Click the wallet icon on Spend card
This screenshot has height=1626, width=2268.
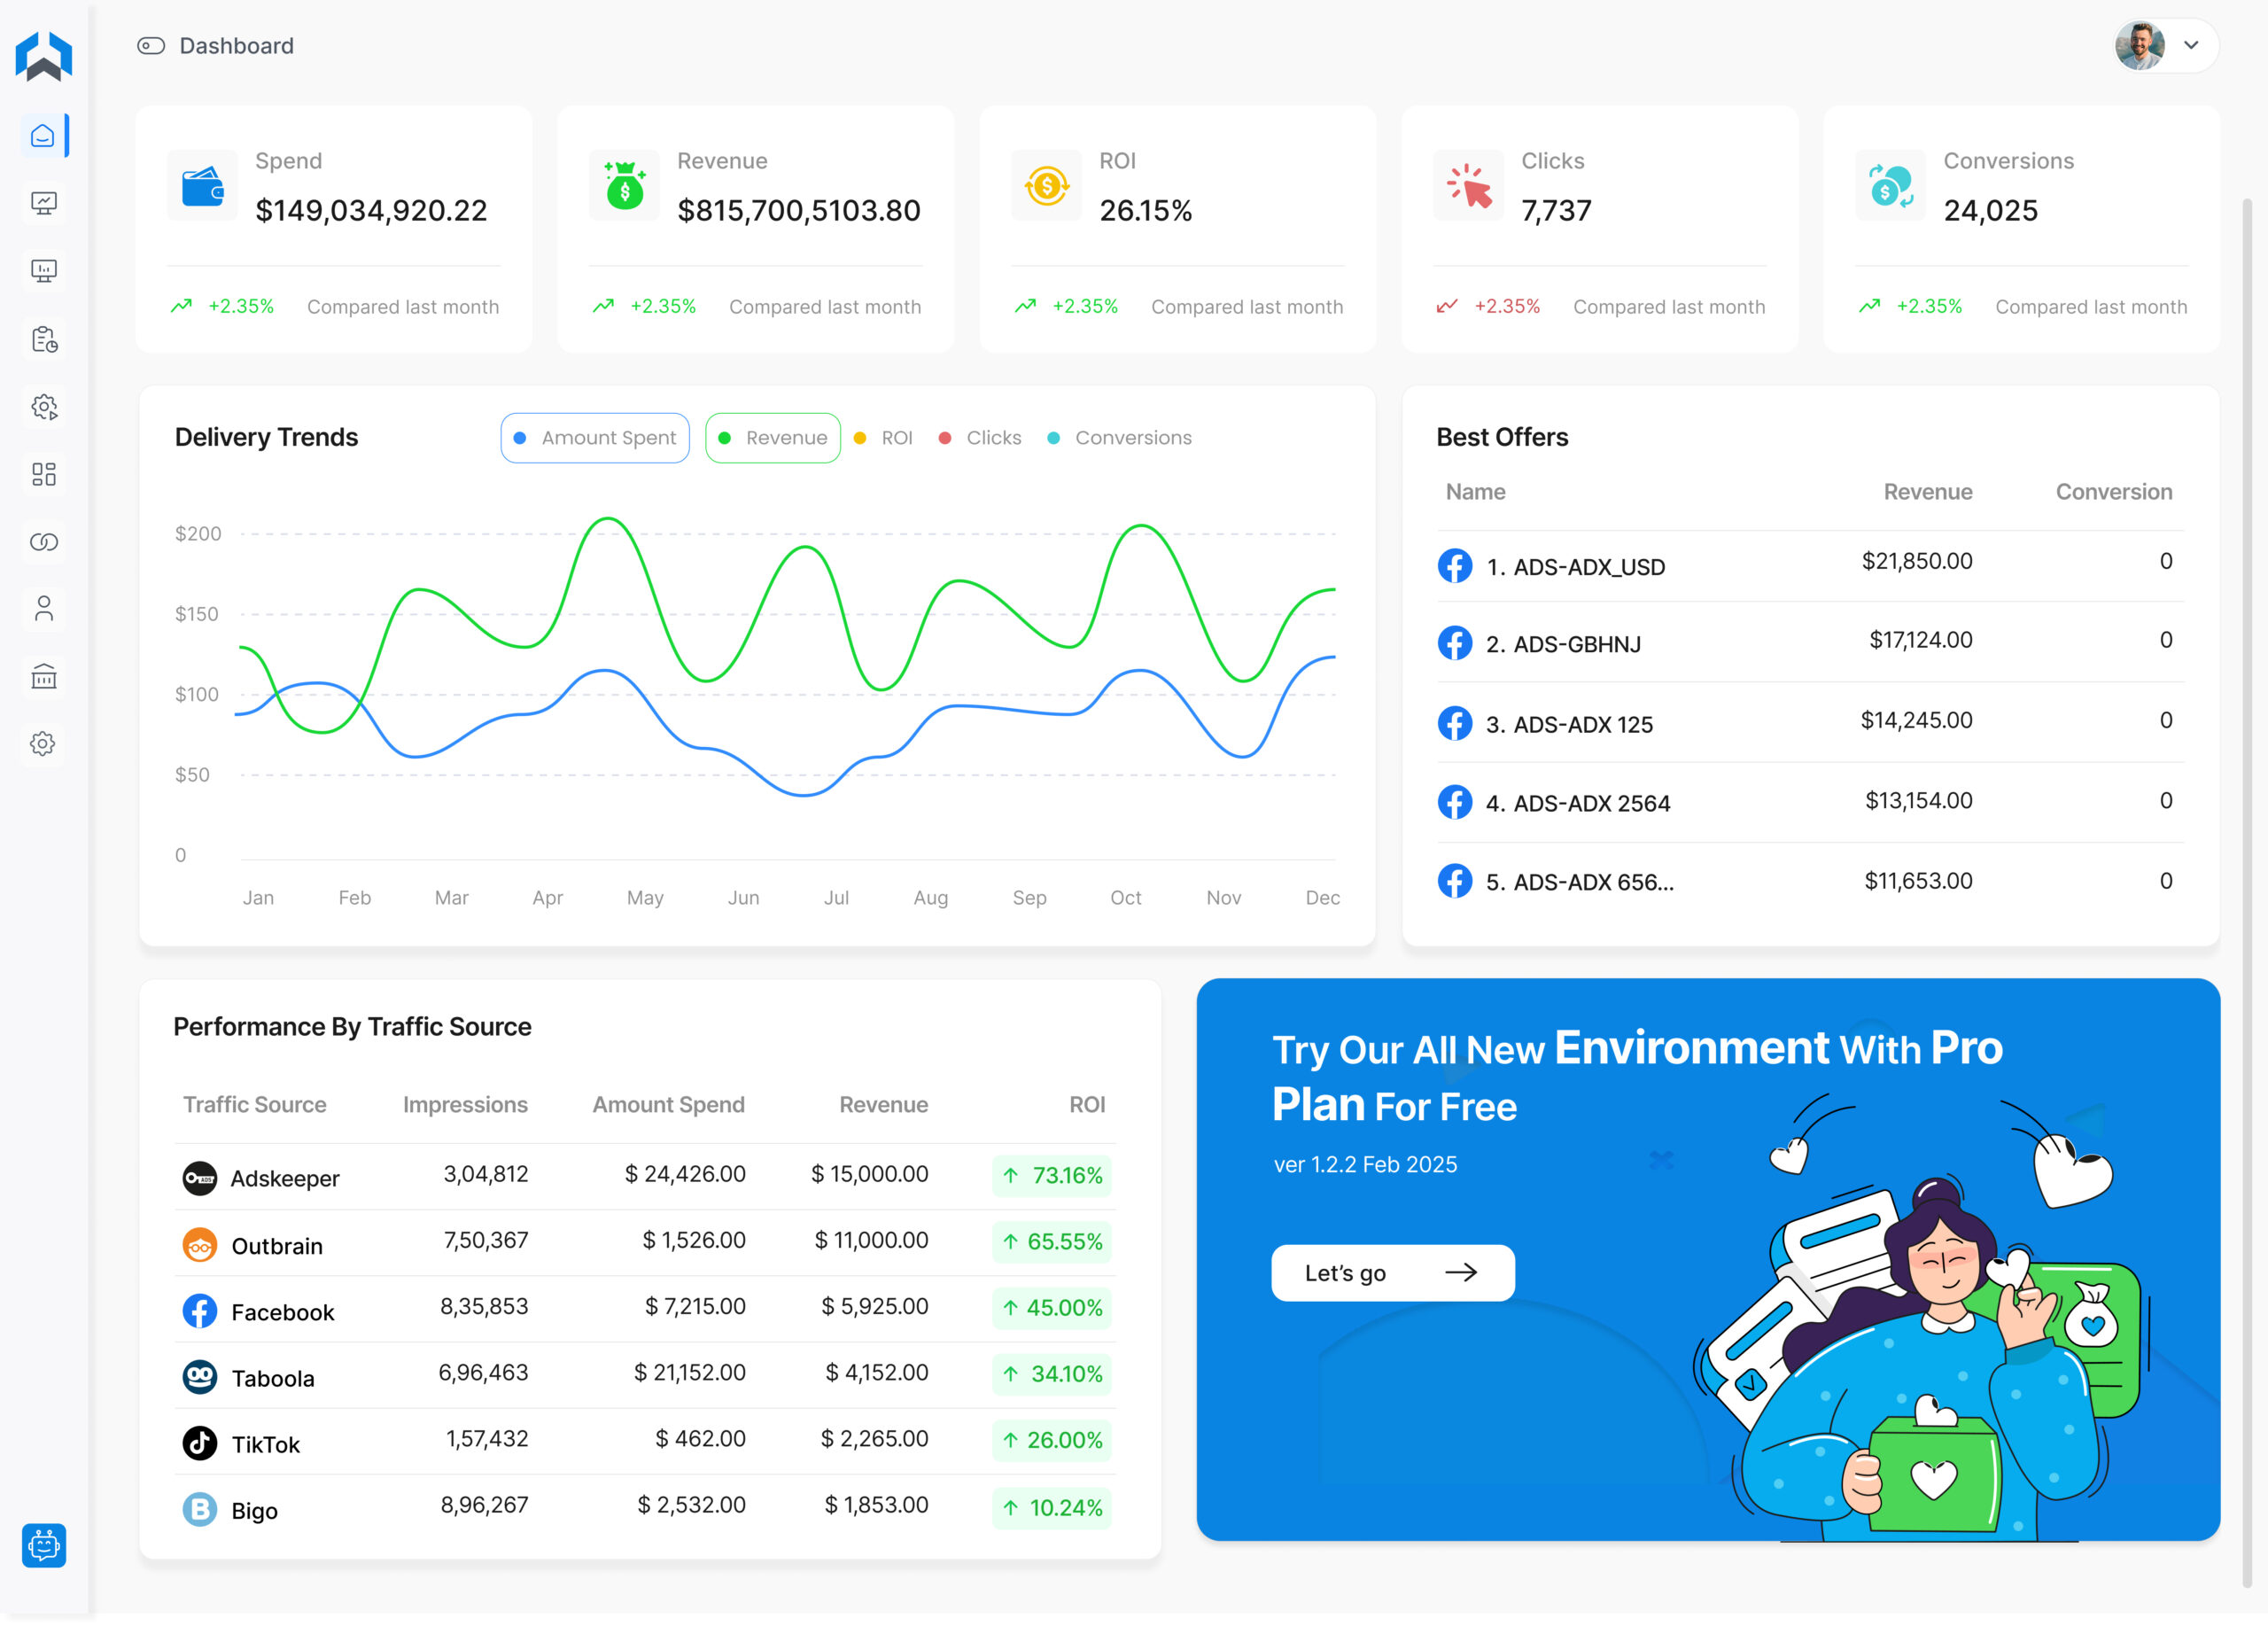203,185
